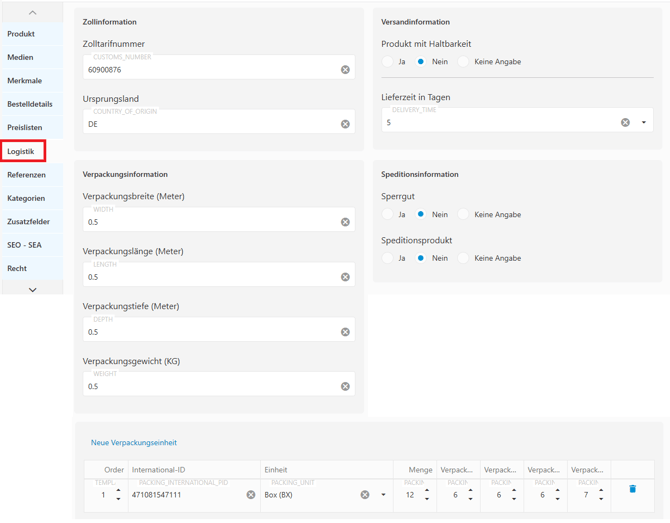Image resolution: width=670 pixels, height=523 pixels.
Task: Open the SEO - SEA sidebar section
Action: coord(25,245)
